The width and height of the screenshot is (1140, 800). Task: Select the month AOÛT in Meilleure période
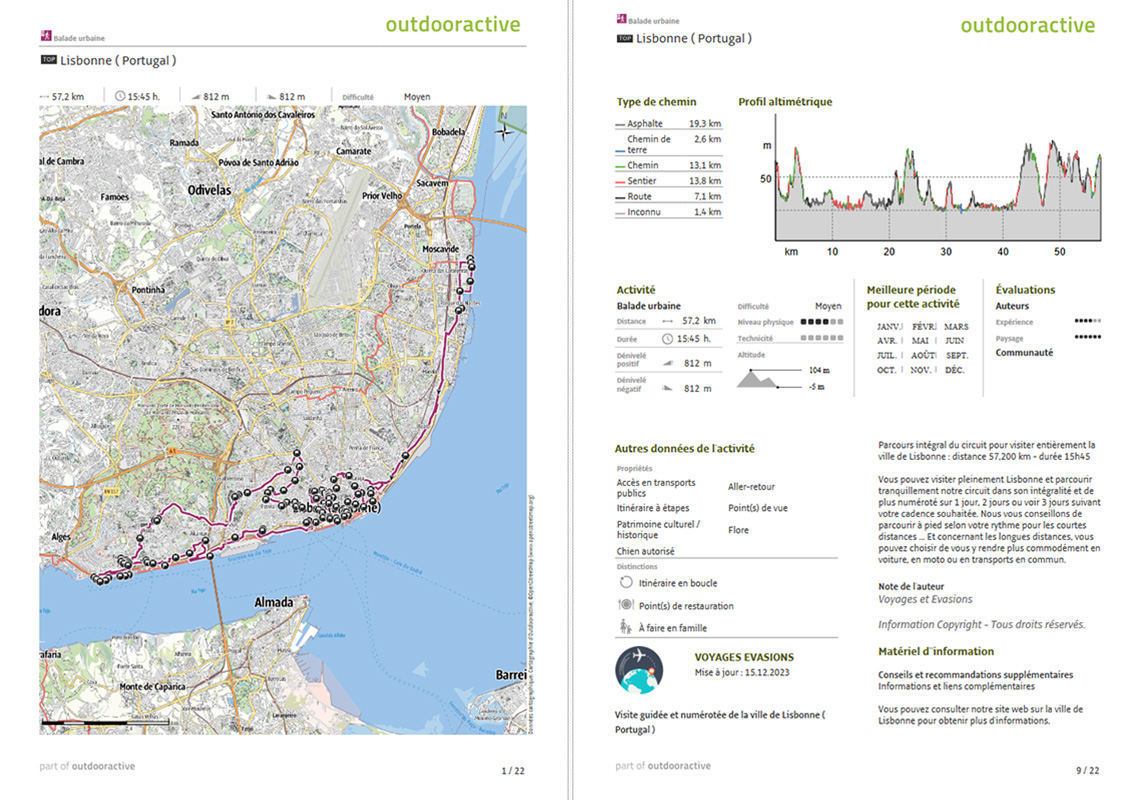click(x=923, y=356)
